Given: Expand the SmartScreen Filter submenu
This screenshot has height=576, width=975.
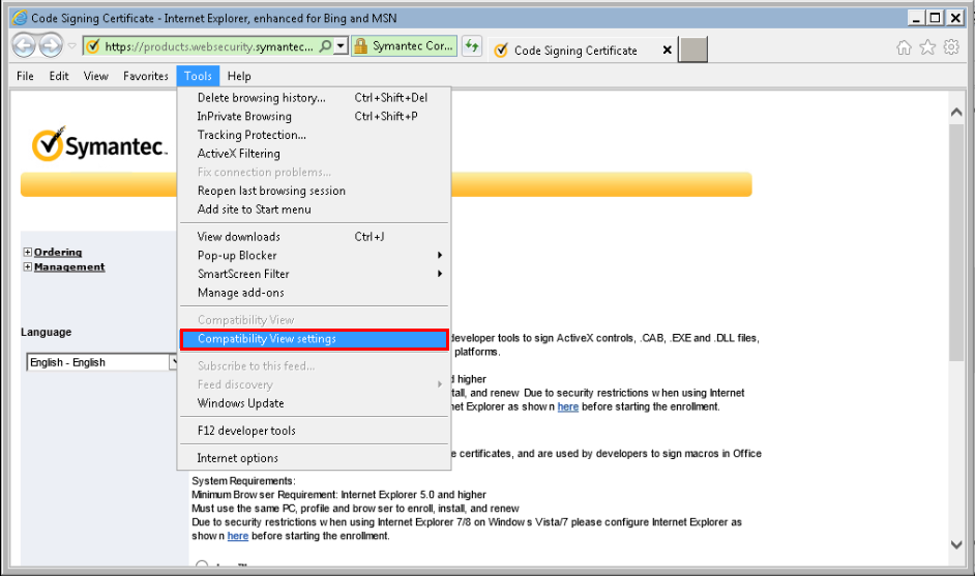Looking at the screenshot, I should coord(313,274).
